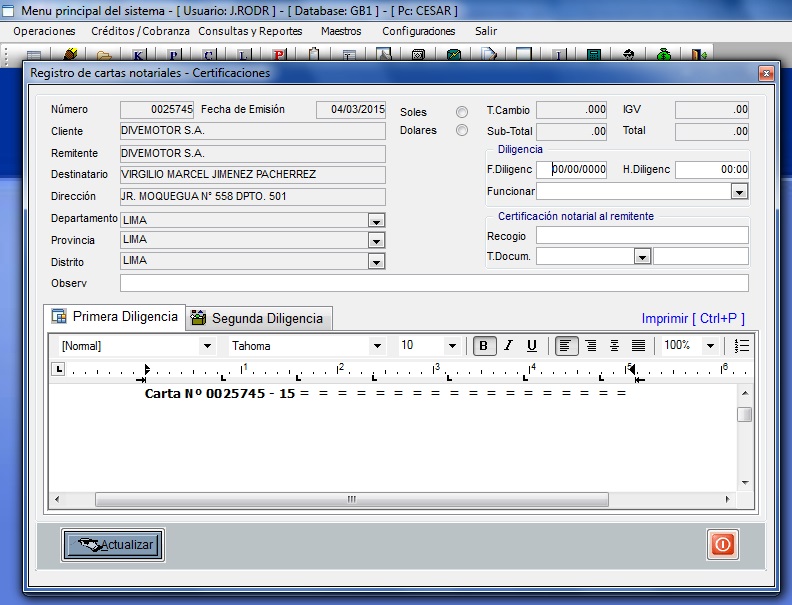The height and width of the screenshot is (605, 792).
Task: Justify text in the editor
Action: tap(638, 346)
